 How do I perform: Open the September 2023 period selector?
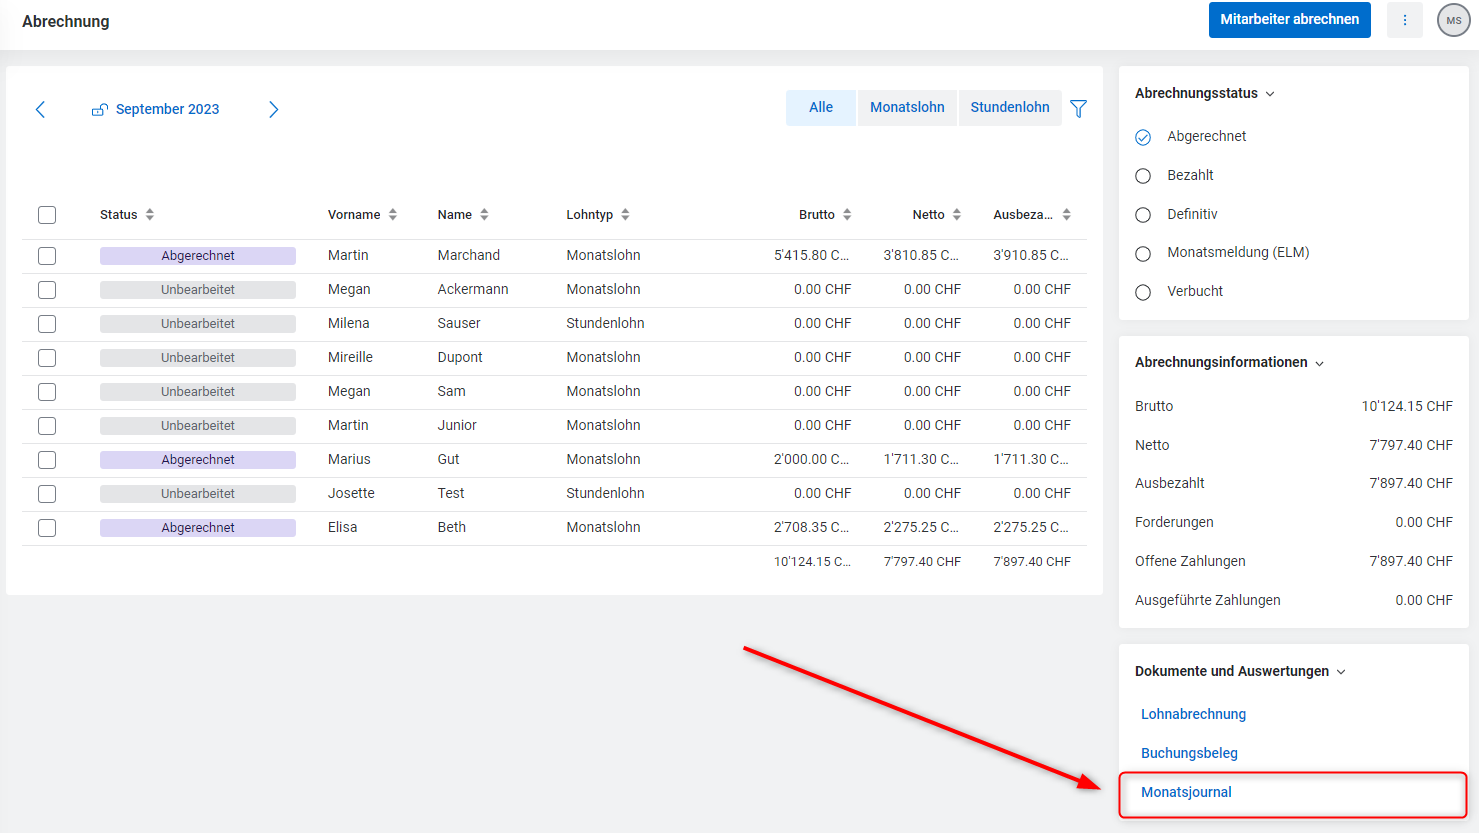pos(166,109)
